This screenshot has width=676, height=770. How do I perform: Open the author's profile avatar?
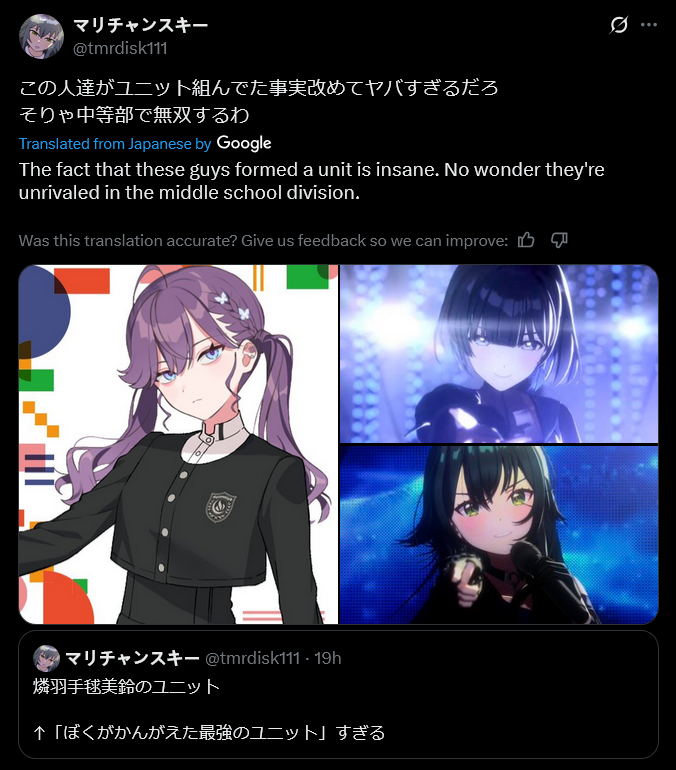coord(41,36)
